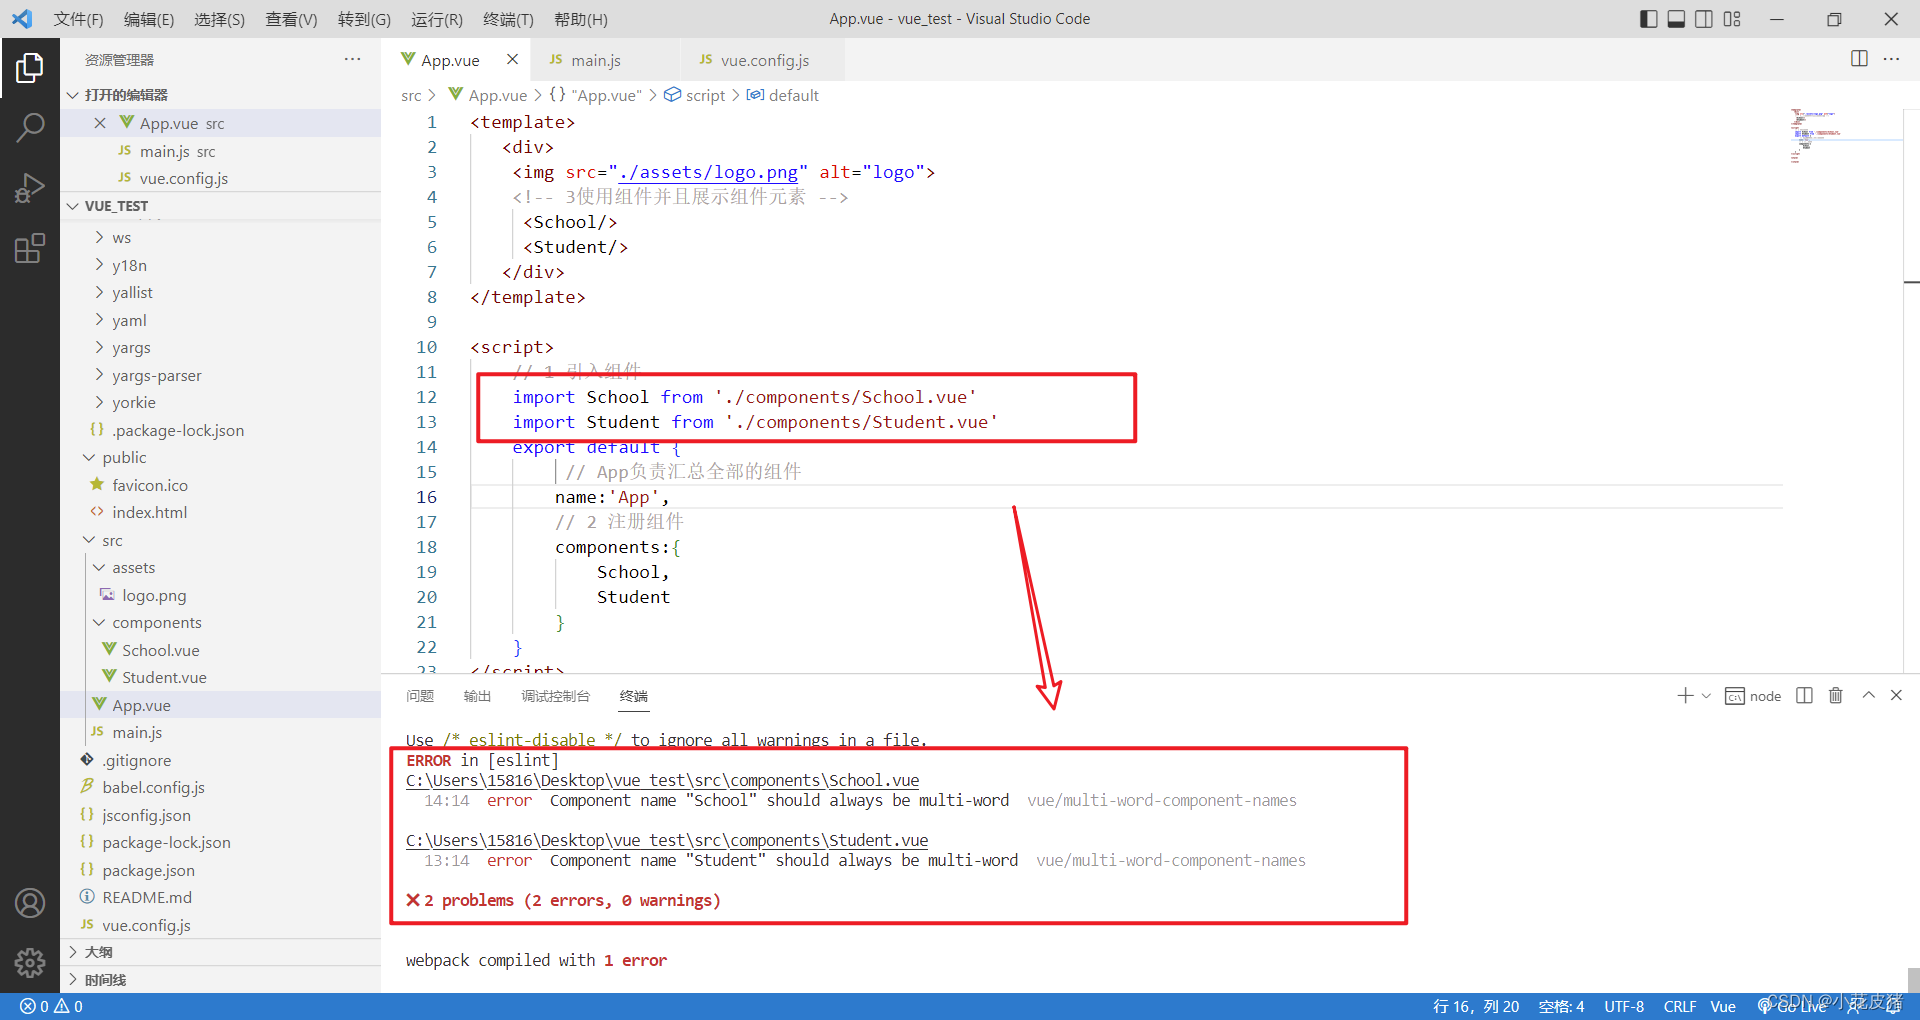Switch to the 输出 panel tab
Viewport: 1920px width, 1020px height.
coord(477,696)
